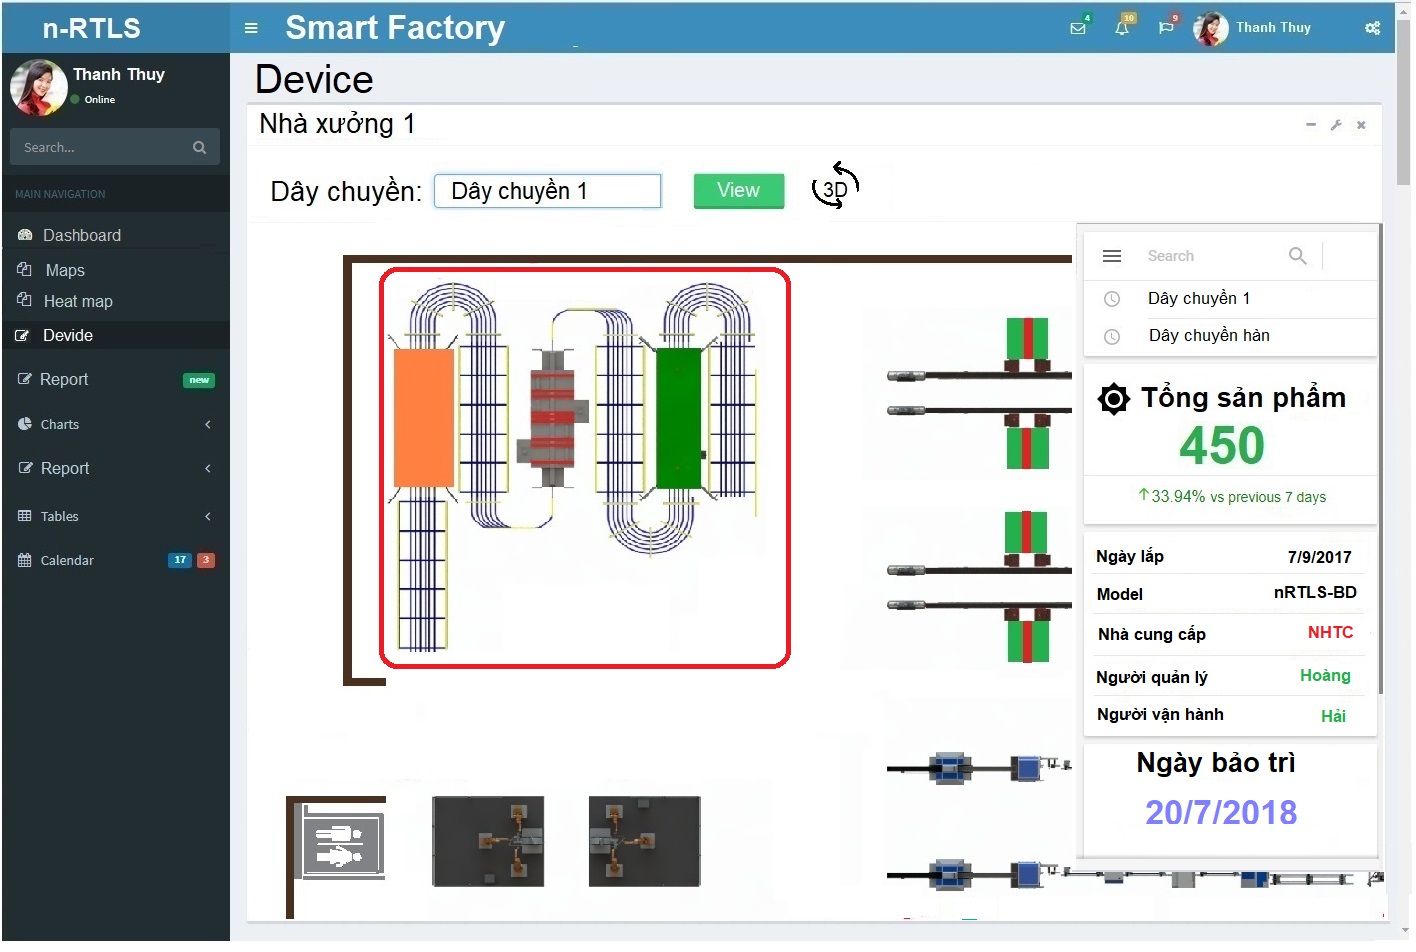Screen dimensions: 1416x952
Task: Click the page vertical scrollbar
Action: point(1403,100)
